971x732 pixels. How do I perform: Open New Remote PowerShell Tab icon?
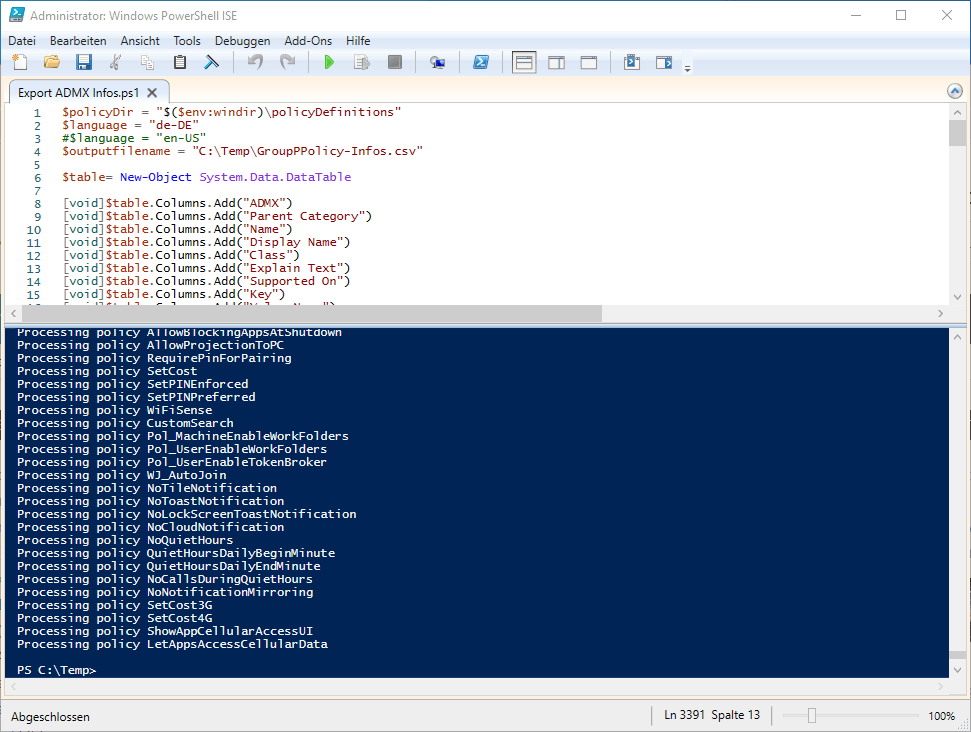click(437, 63)
